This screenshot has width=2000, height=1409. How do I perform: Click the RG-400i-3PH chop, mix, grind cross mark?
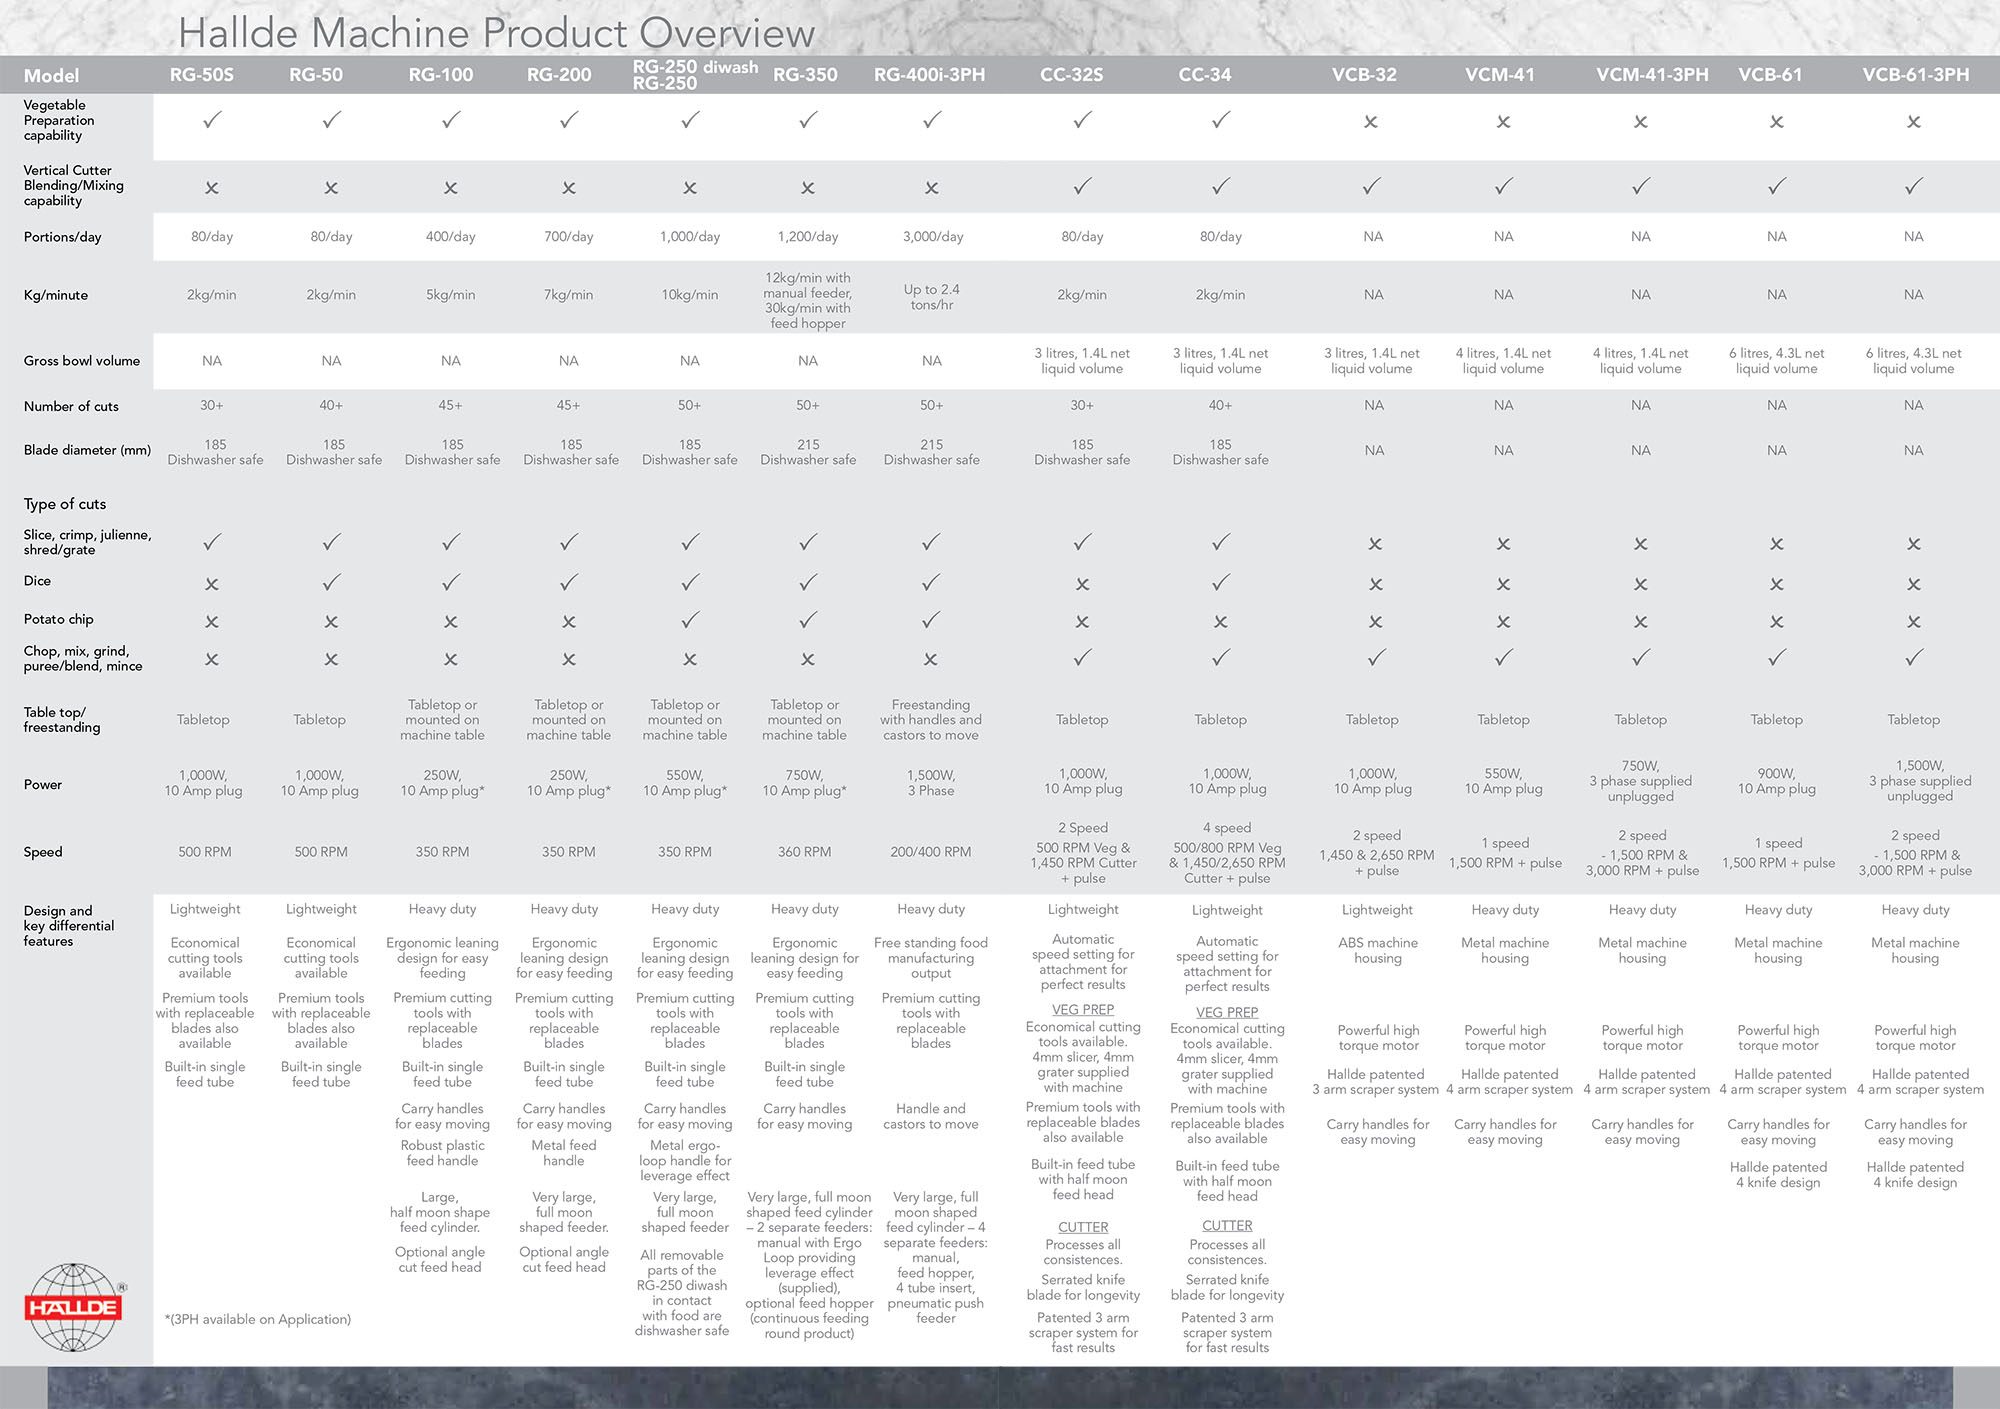(931, 660)
